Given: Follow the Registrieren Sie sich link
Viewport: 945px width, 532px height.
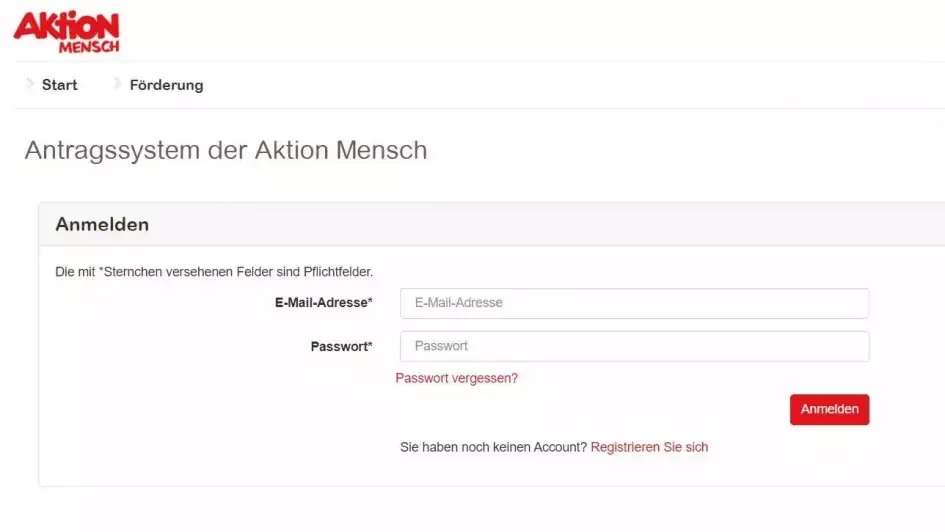Looking at the screenshot, I should pos(649,447).
